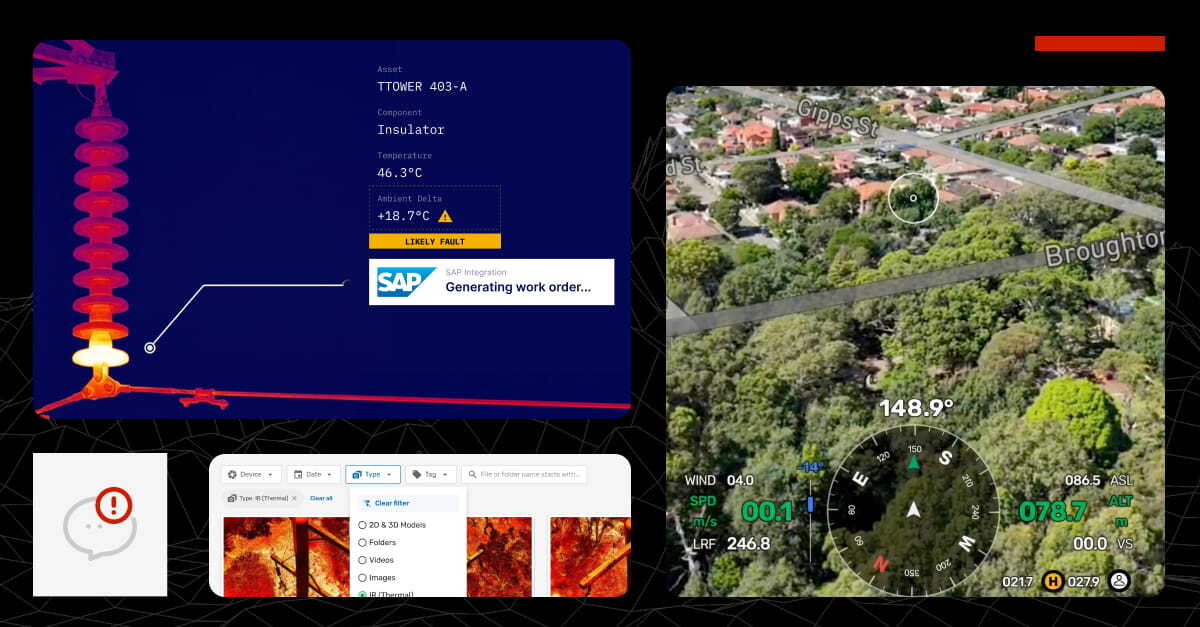Open the thermal thumbnail right of the Type menu
Image resolution: width=1200 pixels, height=627 pixels.
pyautogui.click(x=500, y=557)
